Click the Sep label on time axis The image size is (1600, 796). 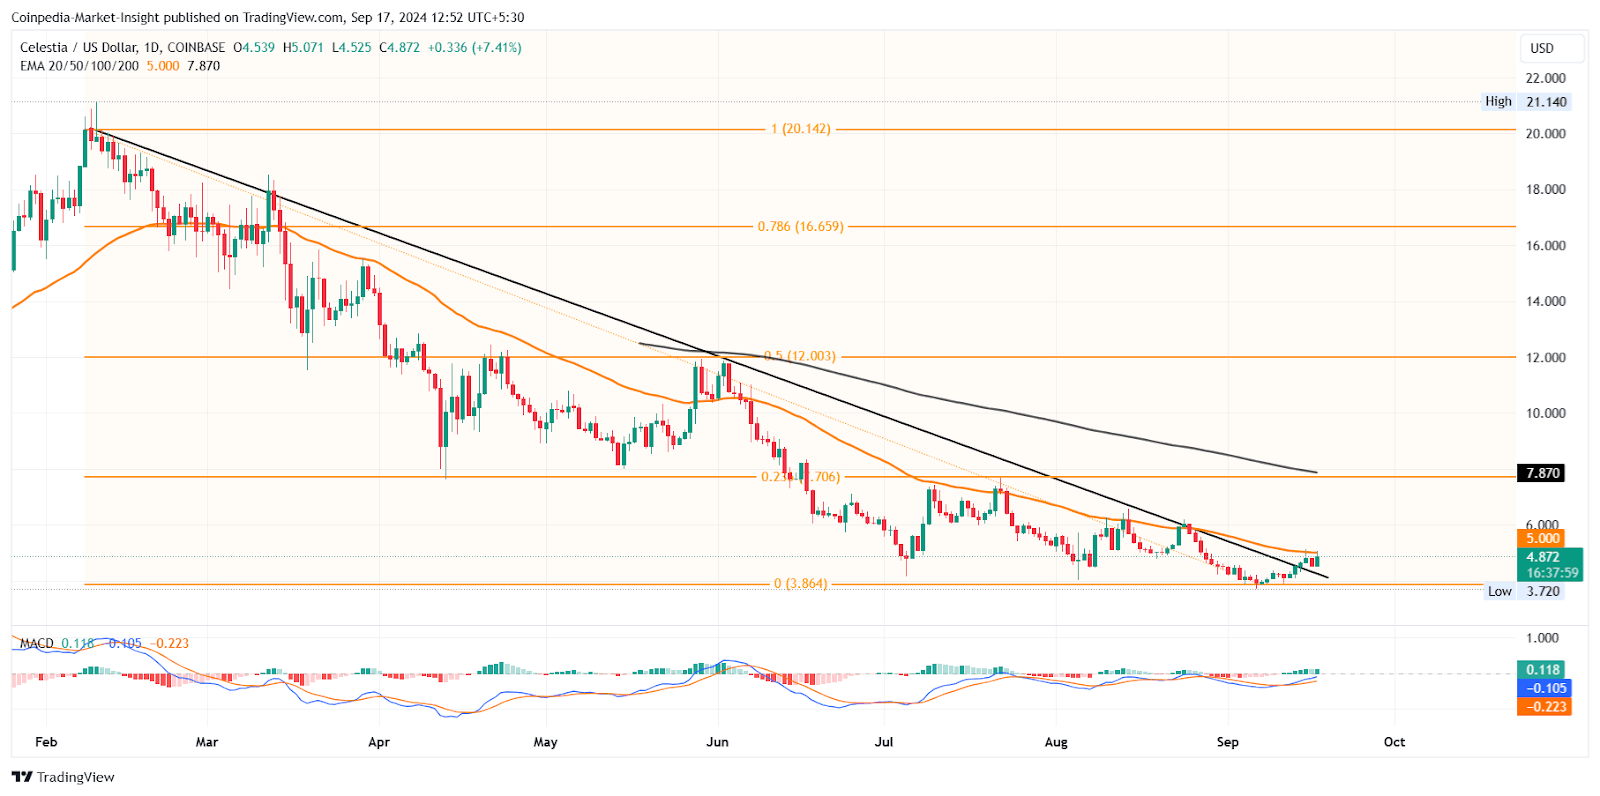pyautogui.click(x=1228, y=742)
